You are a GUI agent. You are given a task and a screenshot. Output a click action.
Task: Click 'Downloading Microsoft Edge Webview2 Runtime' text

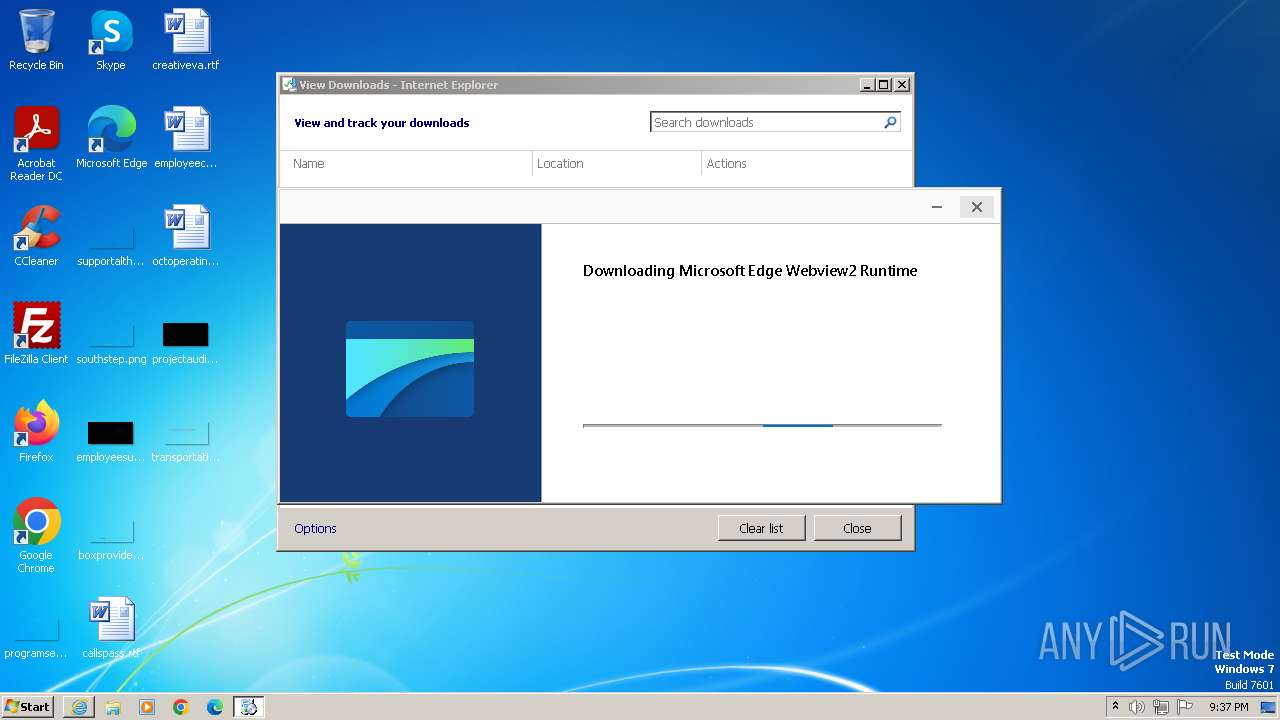click(750, 271)
